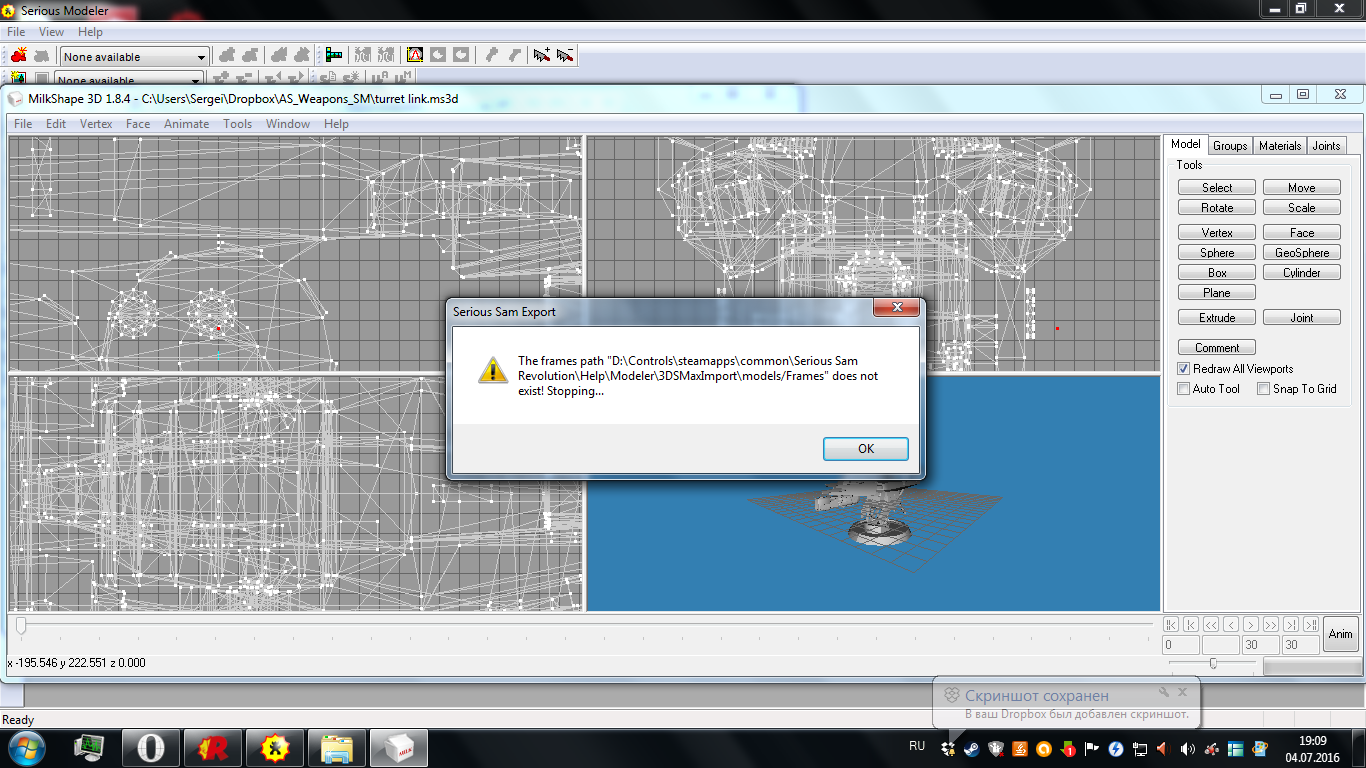
Task: Click the current frame field showing 0
Action: click(x=1181, y=645)
